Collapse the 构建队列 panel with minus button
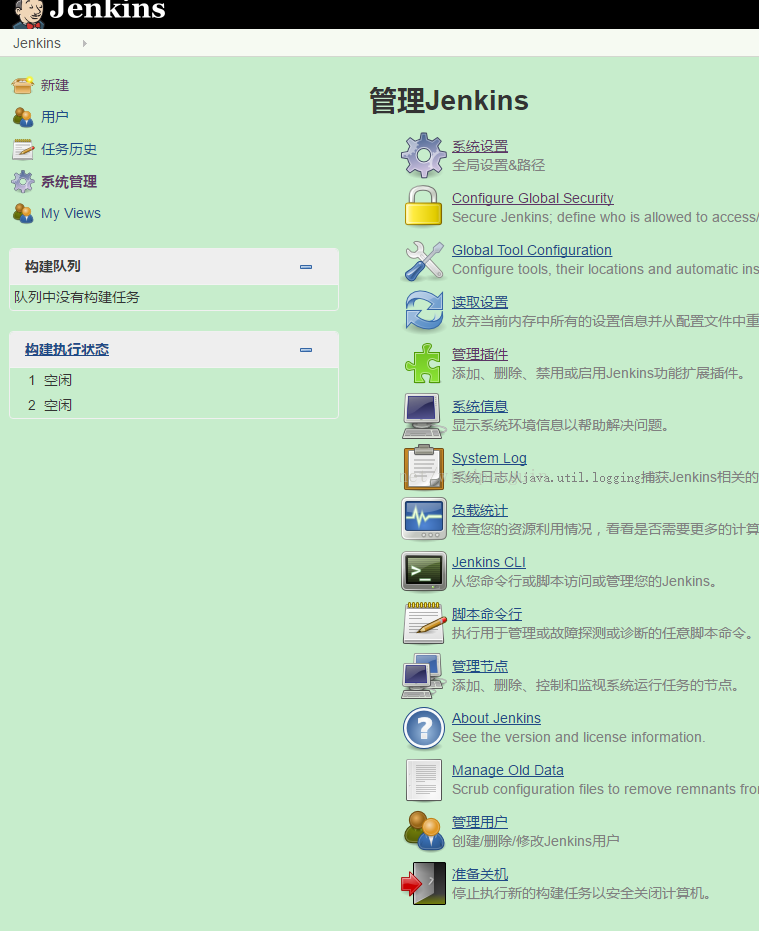The width and height of the screenshot is (759, 931). click(306, 267)
